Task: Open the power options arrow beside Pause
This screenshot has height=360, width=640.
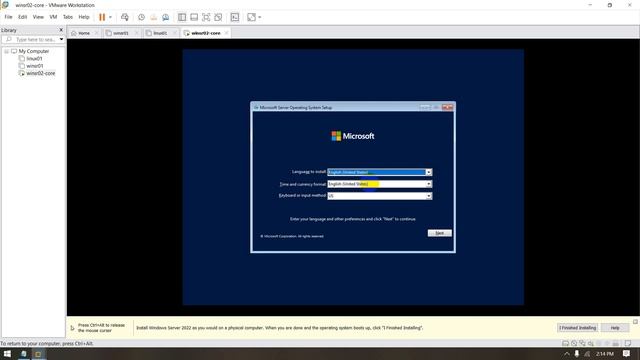Action: (110, 17)
